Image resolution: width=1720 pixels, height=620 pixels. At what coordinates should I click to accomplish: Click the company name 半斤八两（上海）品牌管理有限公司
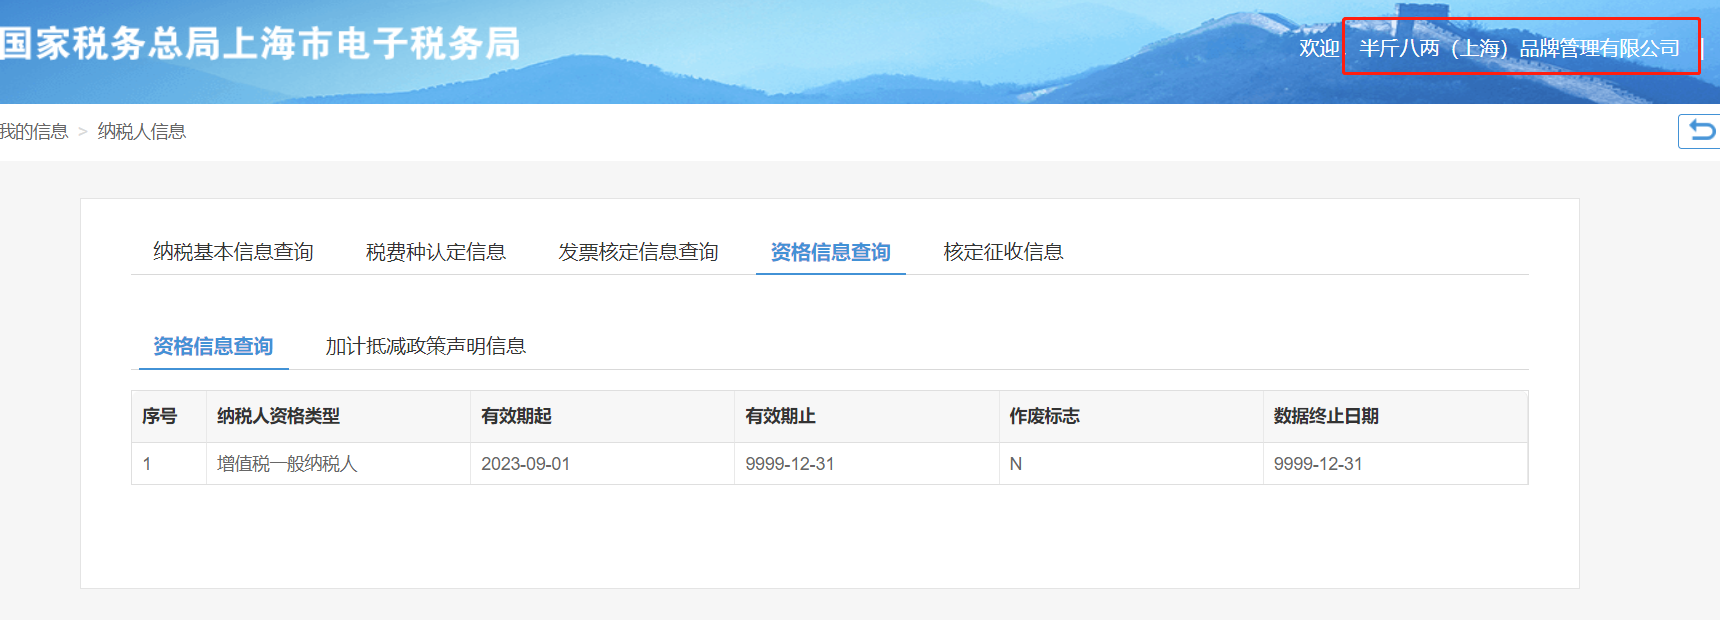pyautogui.click(x=1519, y=48)
